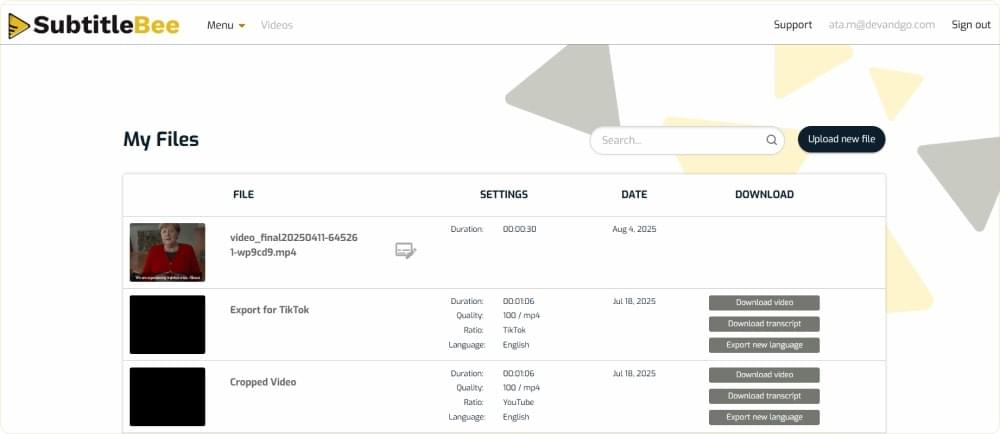Expand the Menu dropdown arrow

242,26
